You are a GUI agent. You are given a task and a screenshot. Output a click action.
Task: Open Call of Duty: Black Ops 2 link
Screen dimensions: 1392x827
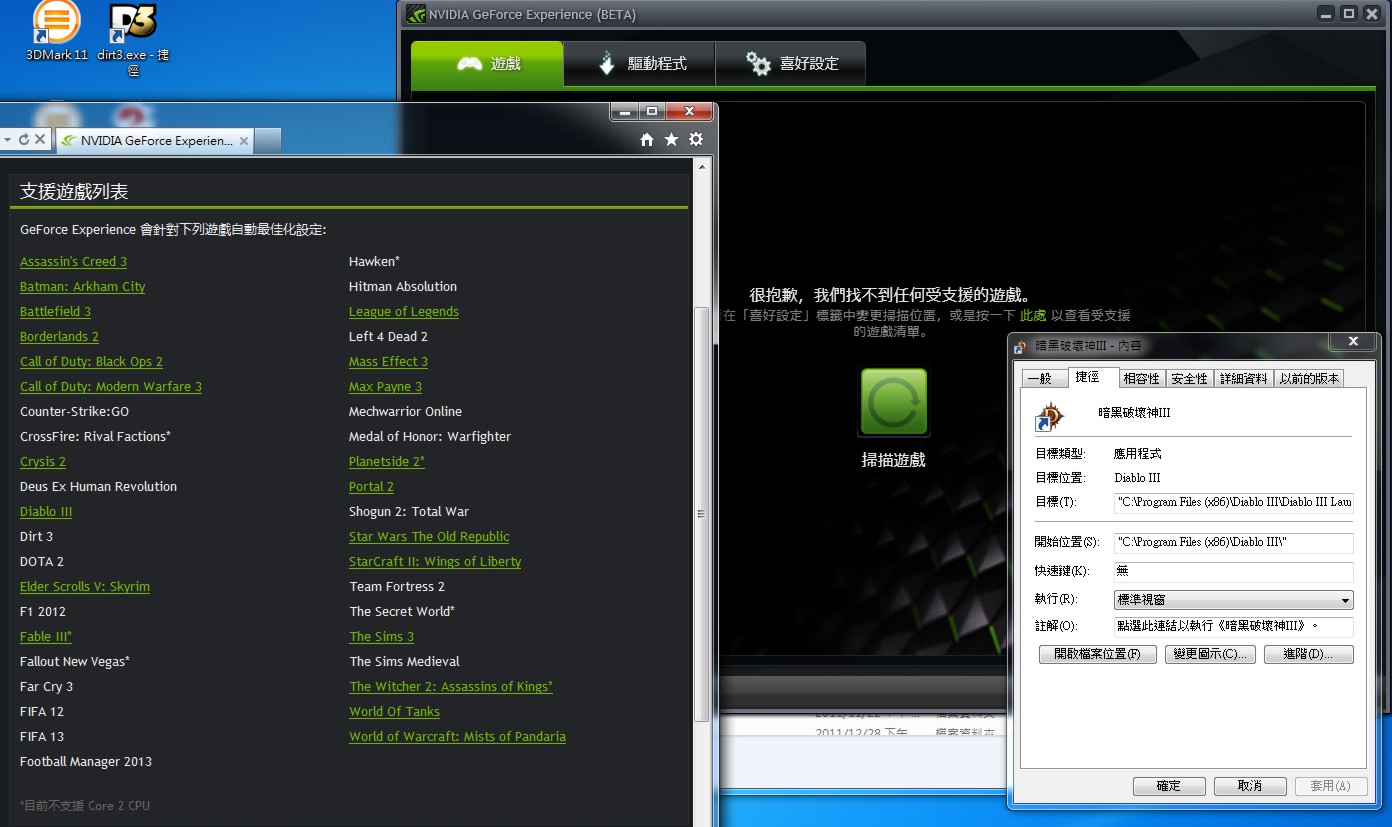91,362
